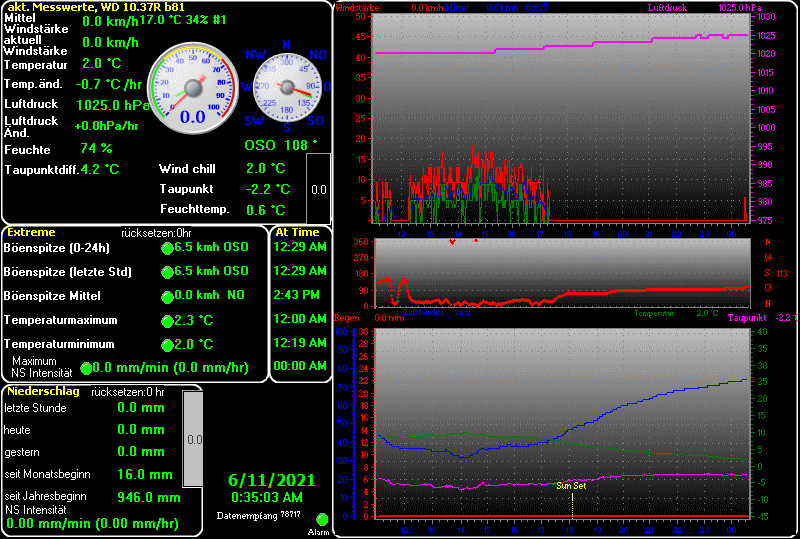Click the green Alarm indicator light
Image resolution: width=800 pixels, height=539 pixels.
click(x=322, y=519)
